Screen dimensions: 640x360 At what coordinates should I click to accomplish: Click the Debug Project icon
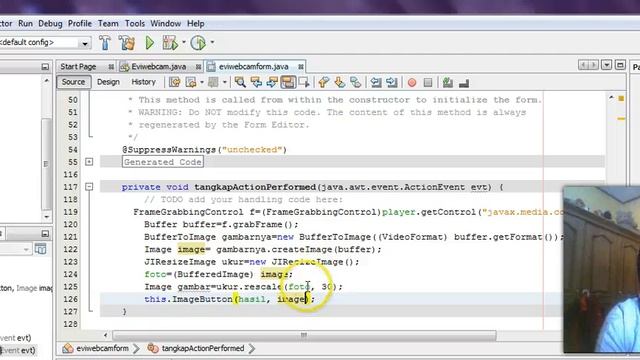[170, 42]
